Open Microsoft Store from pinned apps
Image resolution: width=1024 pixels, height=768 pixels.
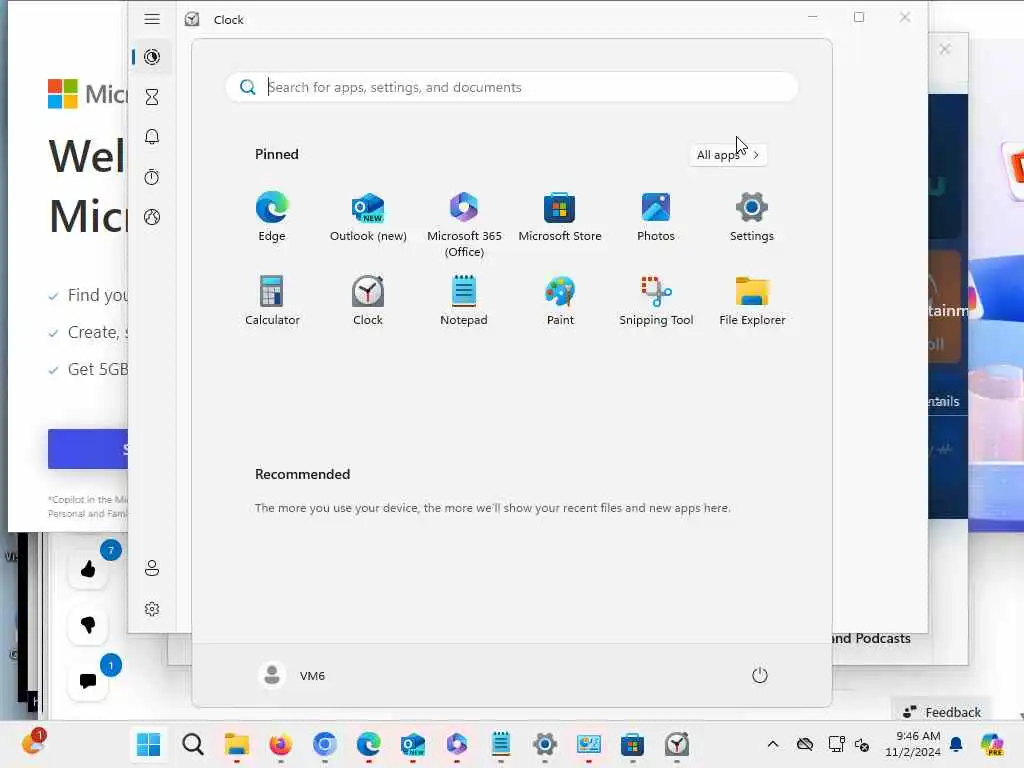560,217
